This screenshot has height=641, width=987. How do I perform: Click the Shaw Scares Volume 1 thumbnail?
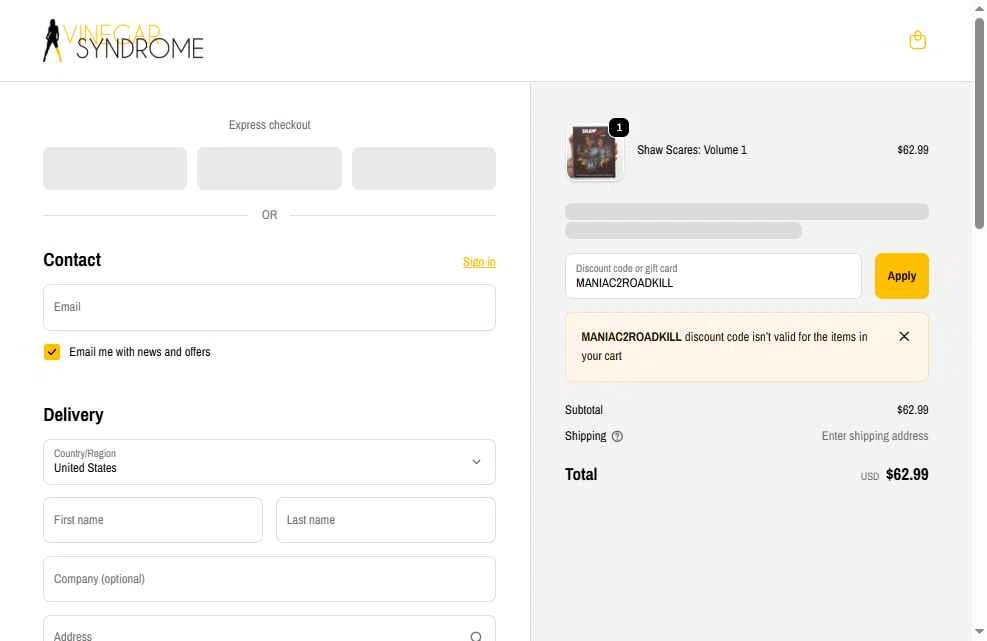[592, 152]
